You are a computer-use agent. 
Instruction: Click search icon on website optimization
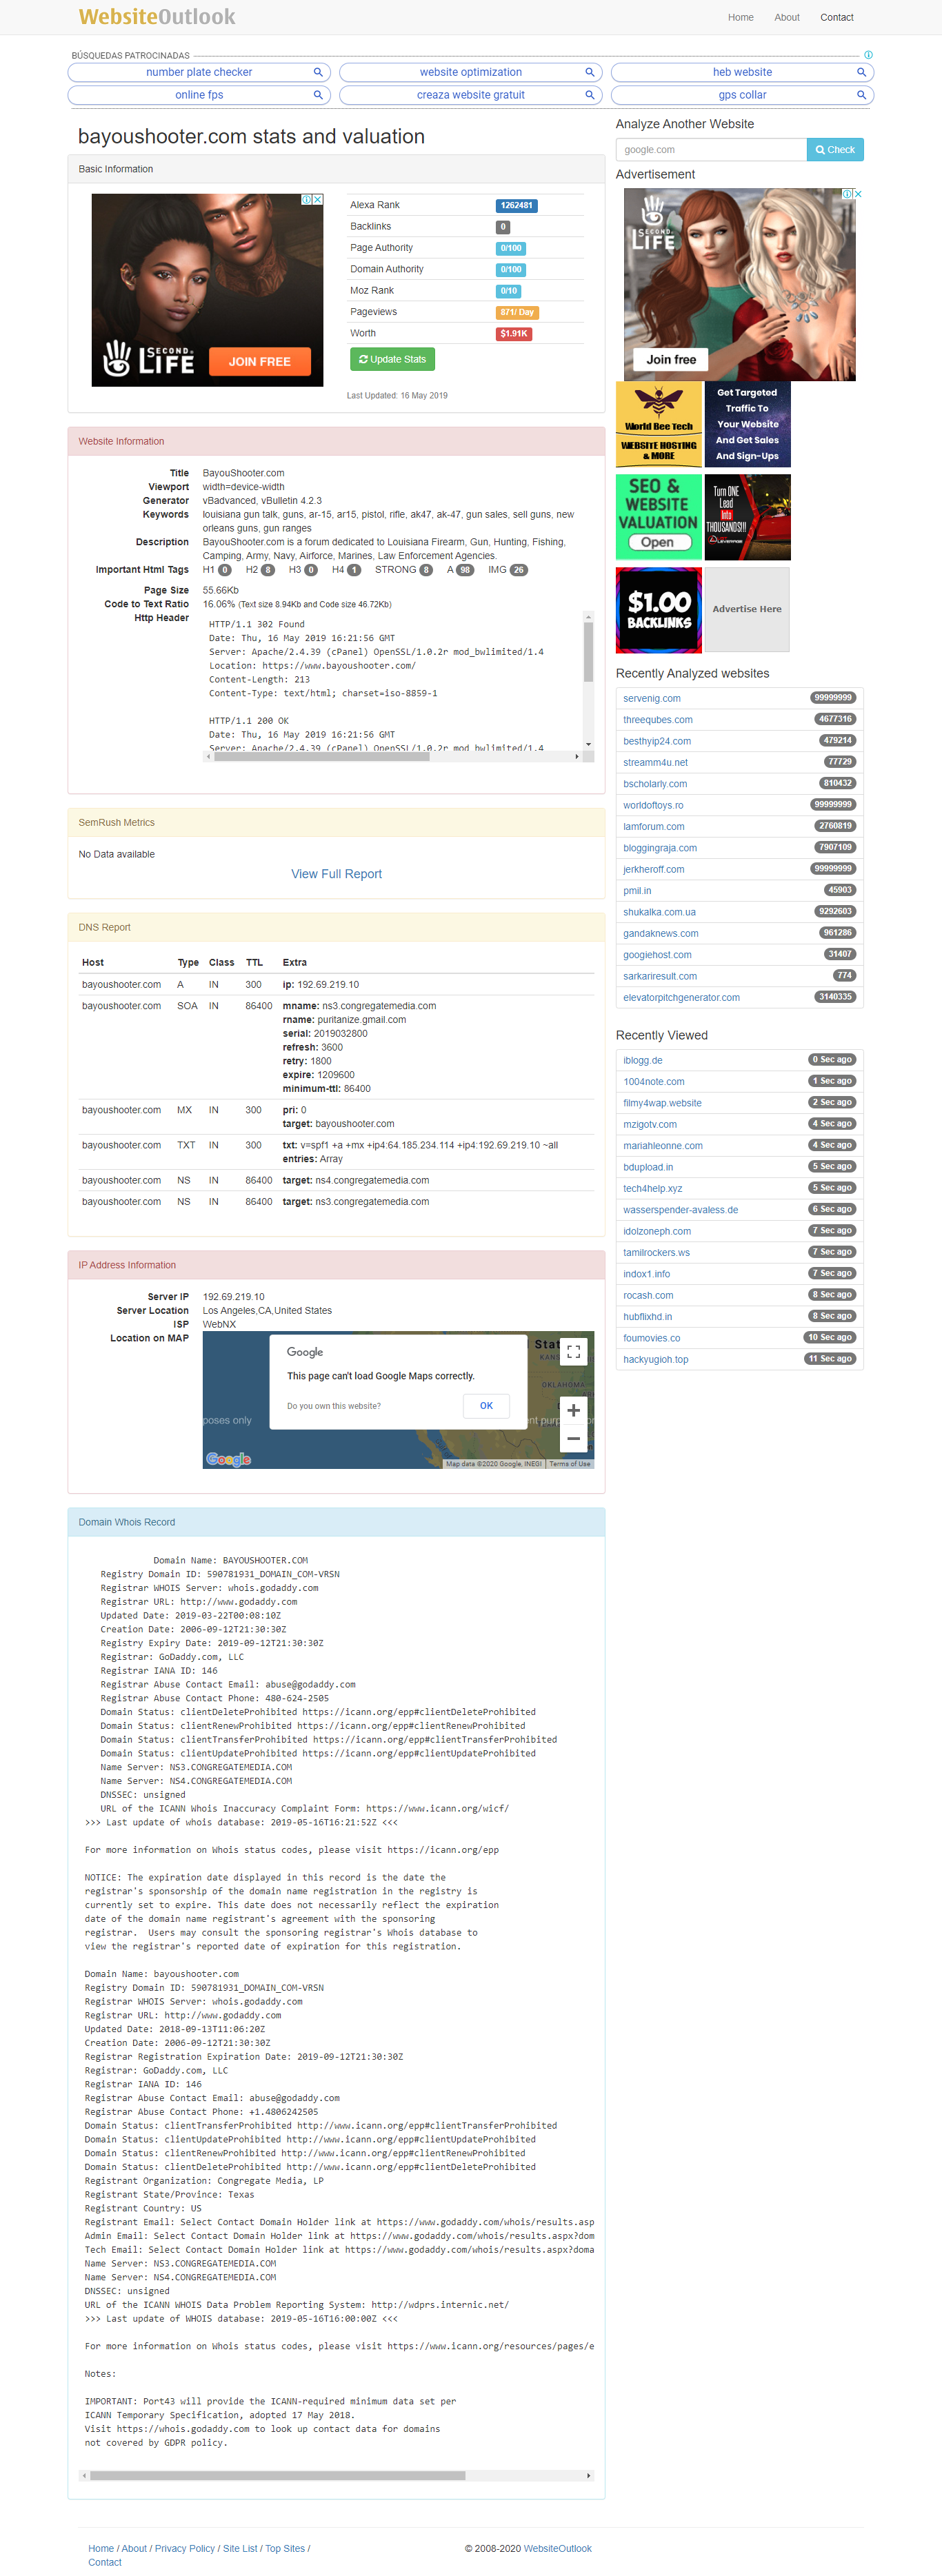(x=590, y=73)
